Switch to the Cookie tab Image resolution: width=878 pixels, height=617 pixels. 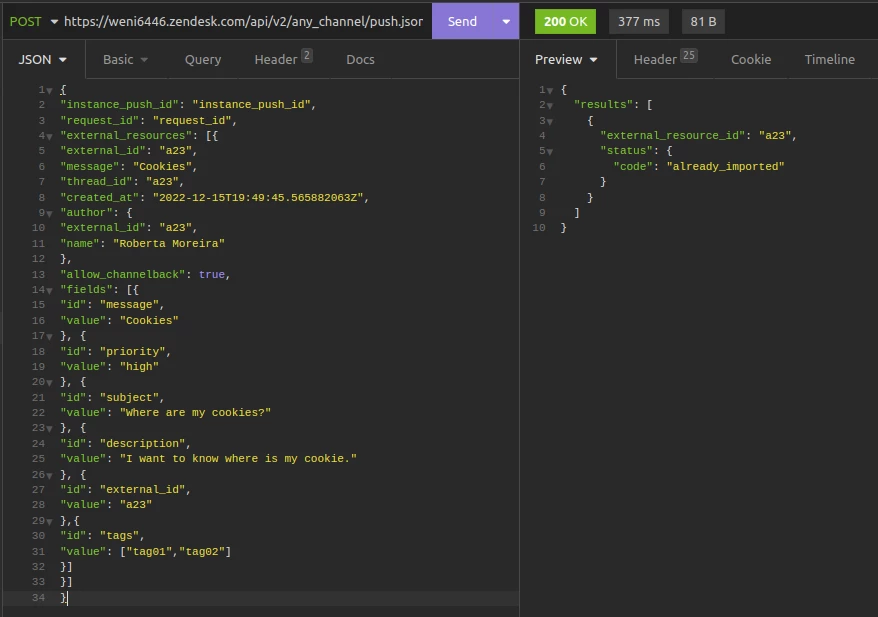(x=751, y=59)
